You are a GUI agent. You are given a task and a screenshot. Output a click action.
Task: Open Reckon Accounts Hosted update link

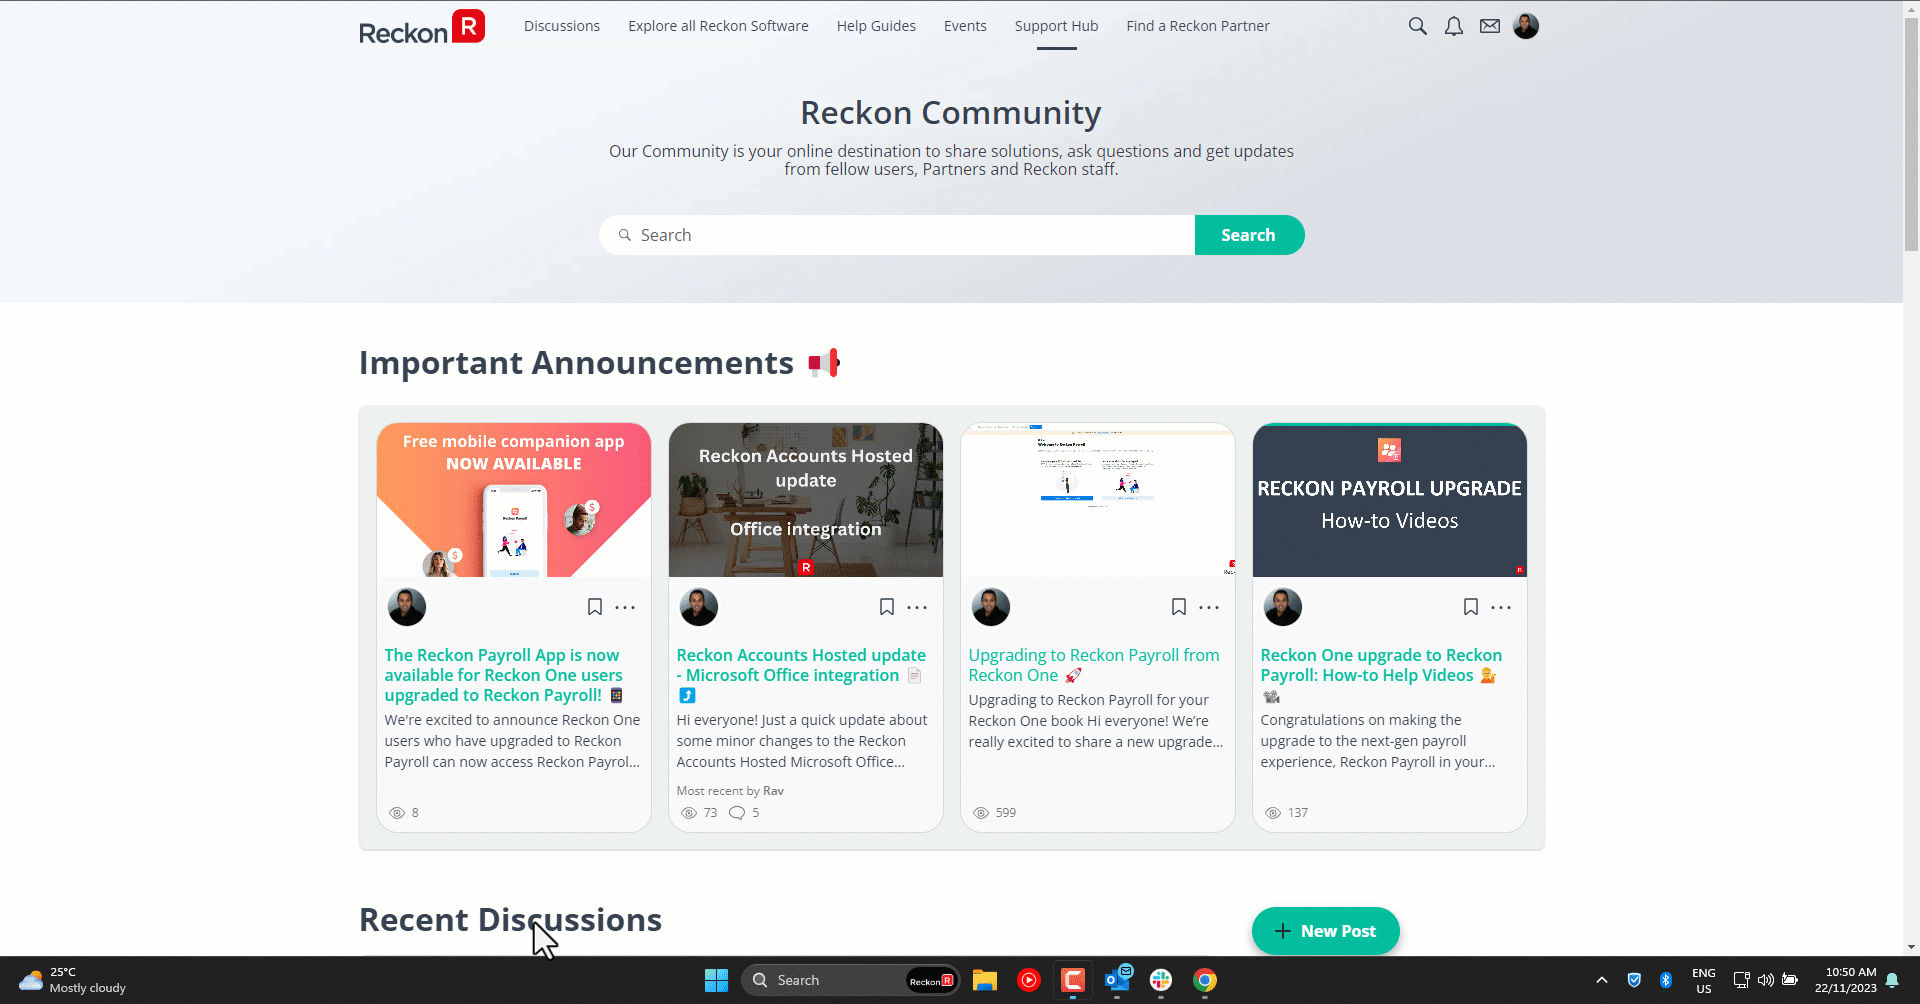[801, 675]
